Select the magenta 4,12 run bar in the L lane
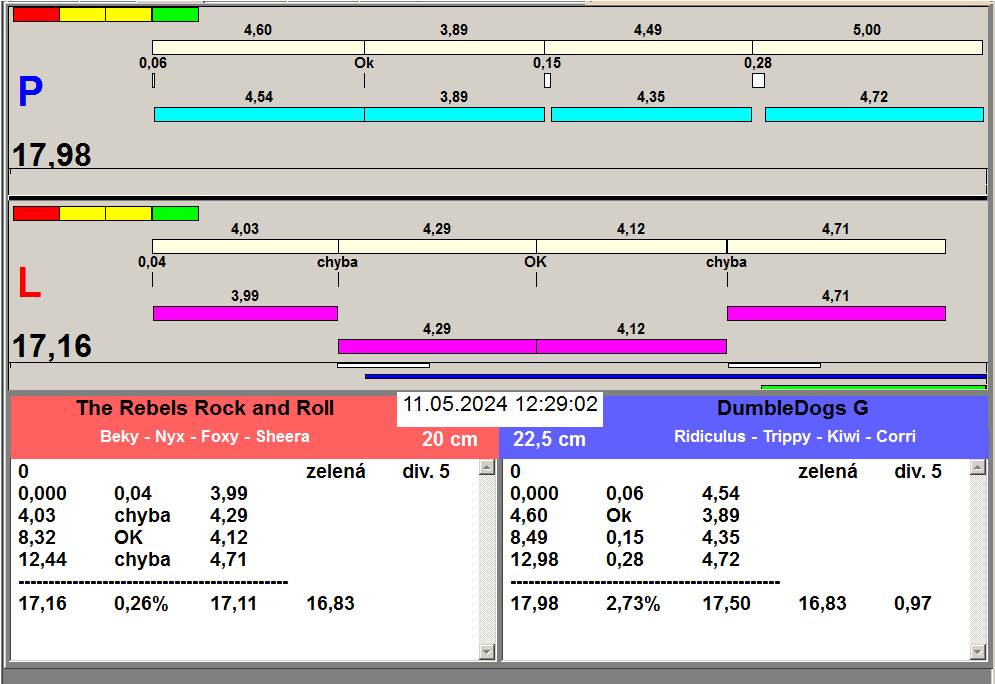Screen dimensions: 995x684 [631, 346]
